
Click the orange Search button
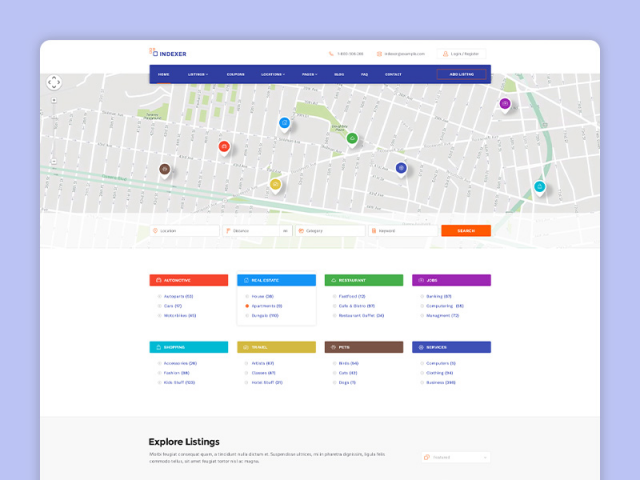point(466,231)
